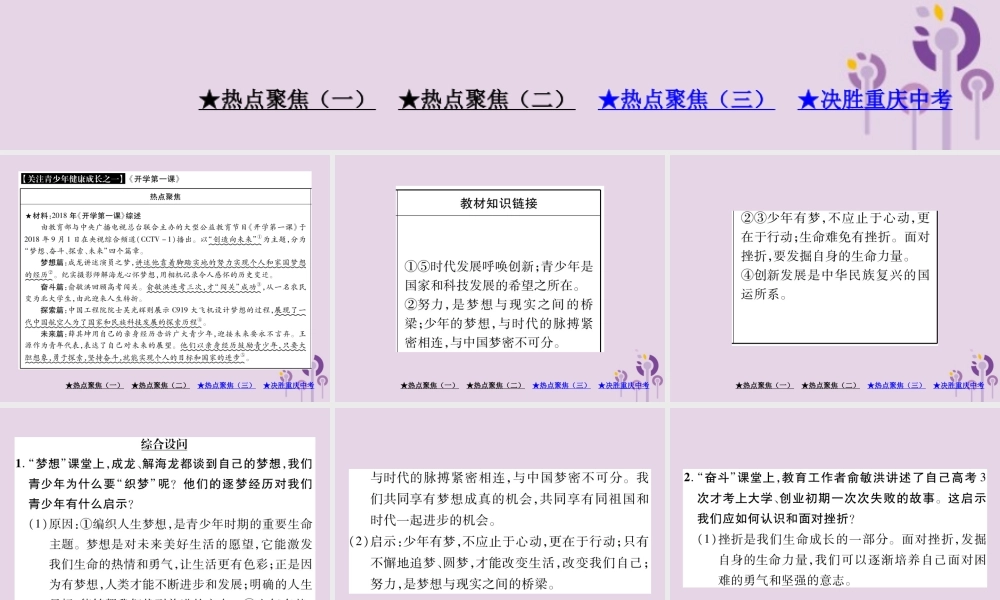Select the slide thumbnail starting 与时代的脉搏紧密相连

pyautogui.click(x=499, y=504)
